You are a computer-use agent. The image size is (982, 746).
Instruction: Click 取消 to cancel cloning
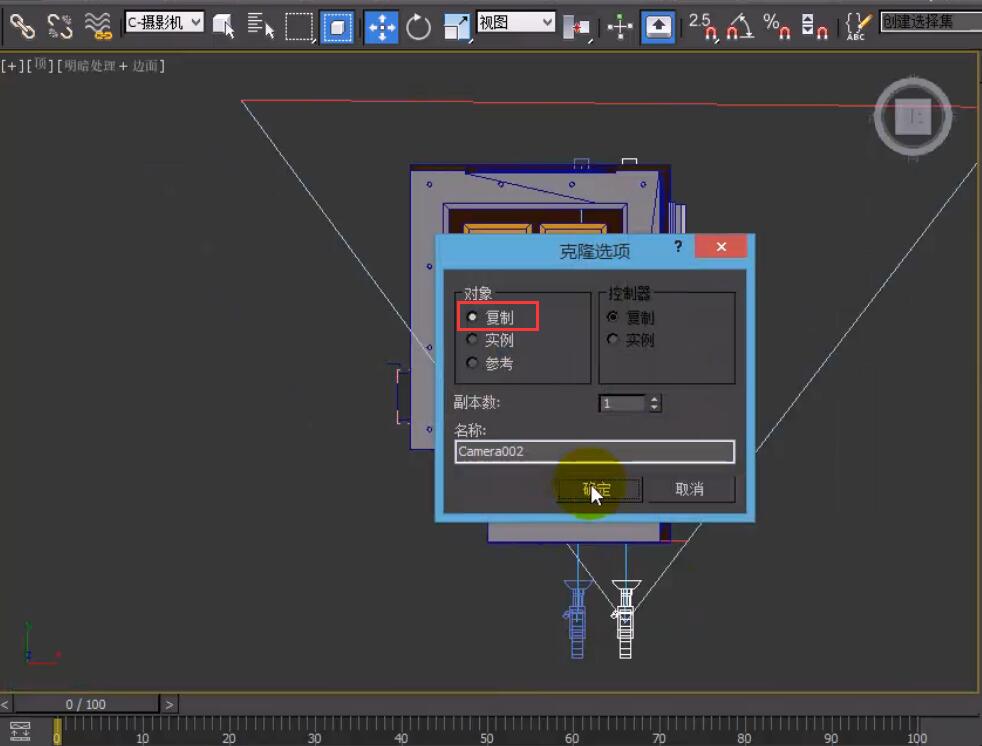[690, 489]
